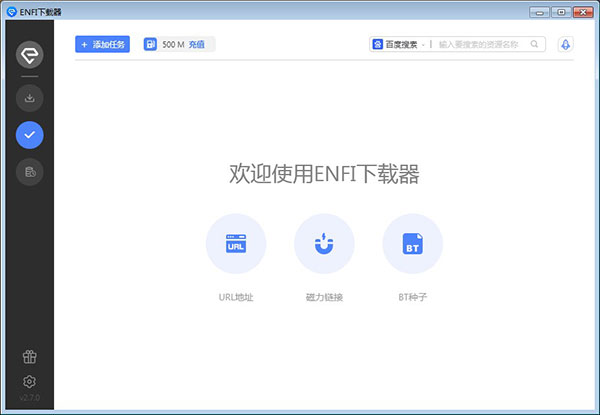This screenshot has width=600, height=415.
Task: Open the gift box icon
Action: pyautogui.click(x=29, y=356)
